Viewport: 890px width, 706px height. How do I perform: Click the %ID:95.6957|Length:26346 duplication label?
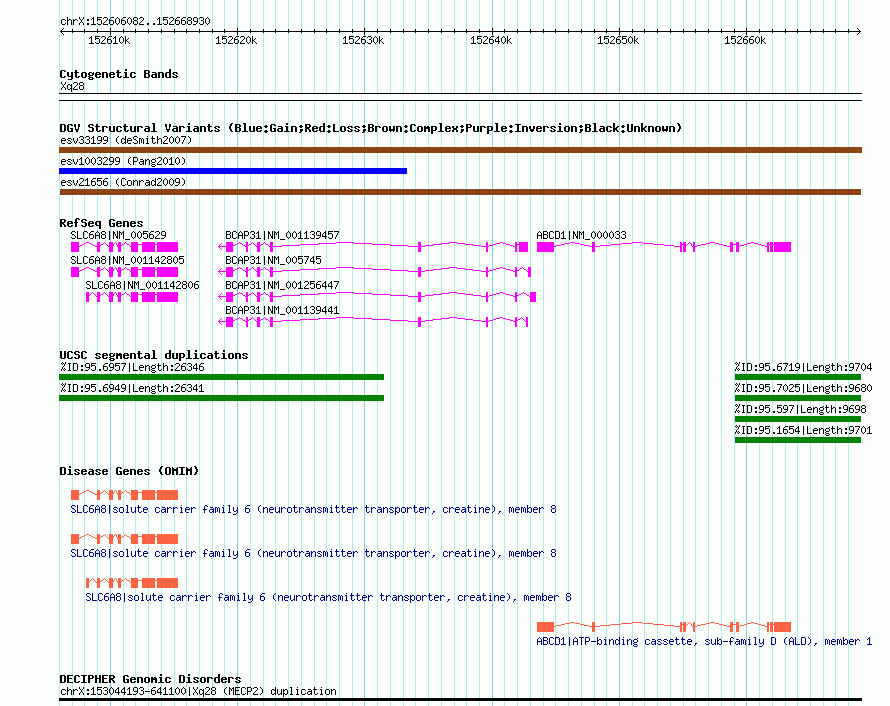(x=132, y=367)
